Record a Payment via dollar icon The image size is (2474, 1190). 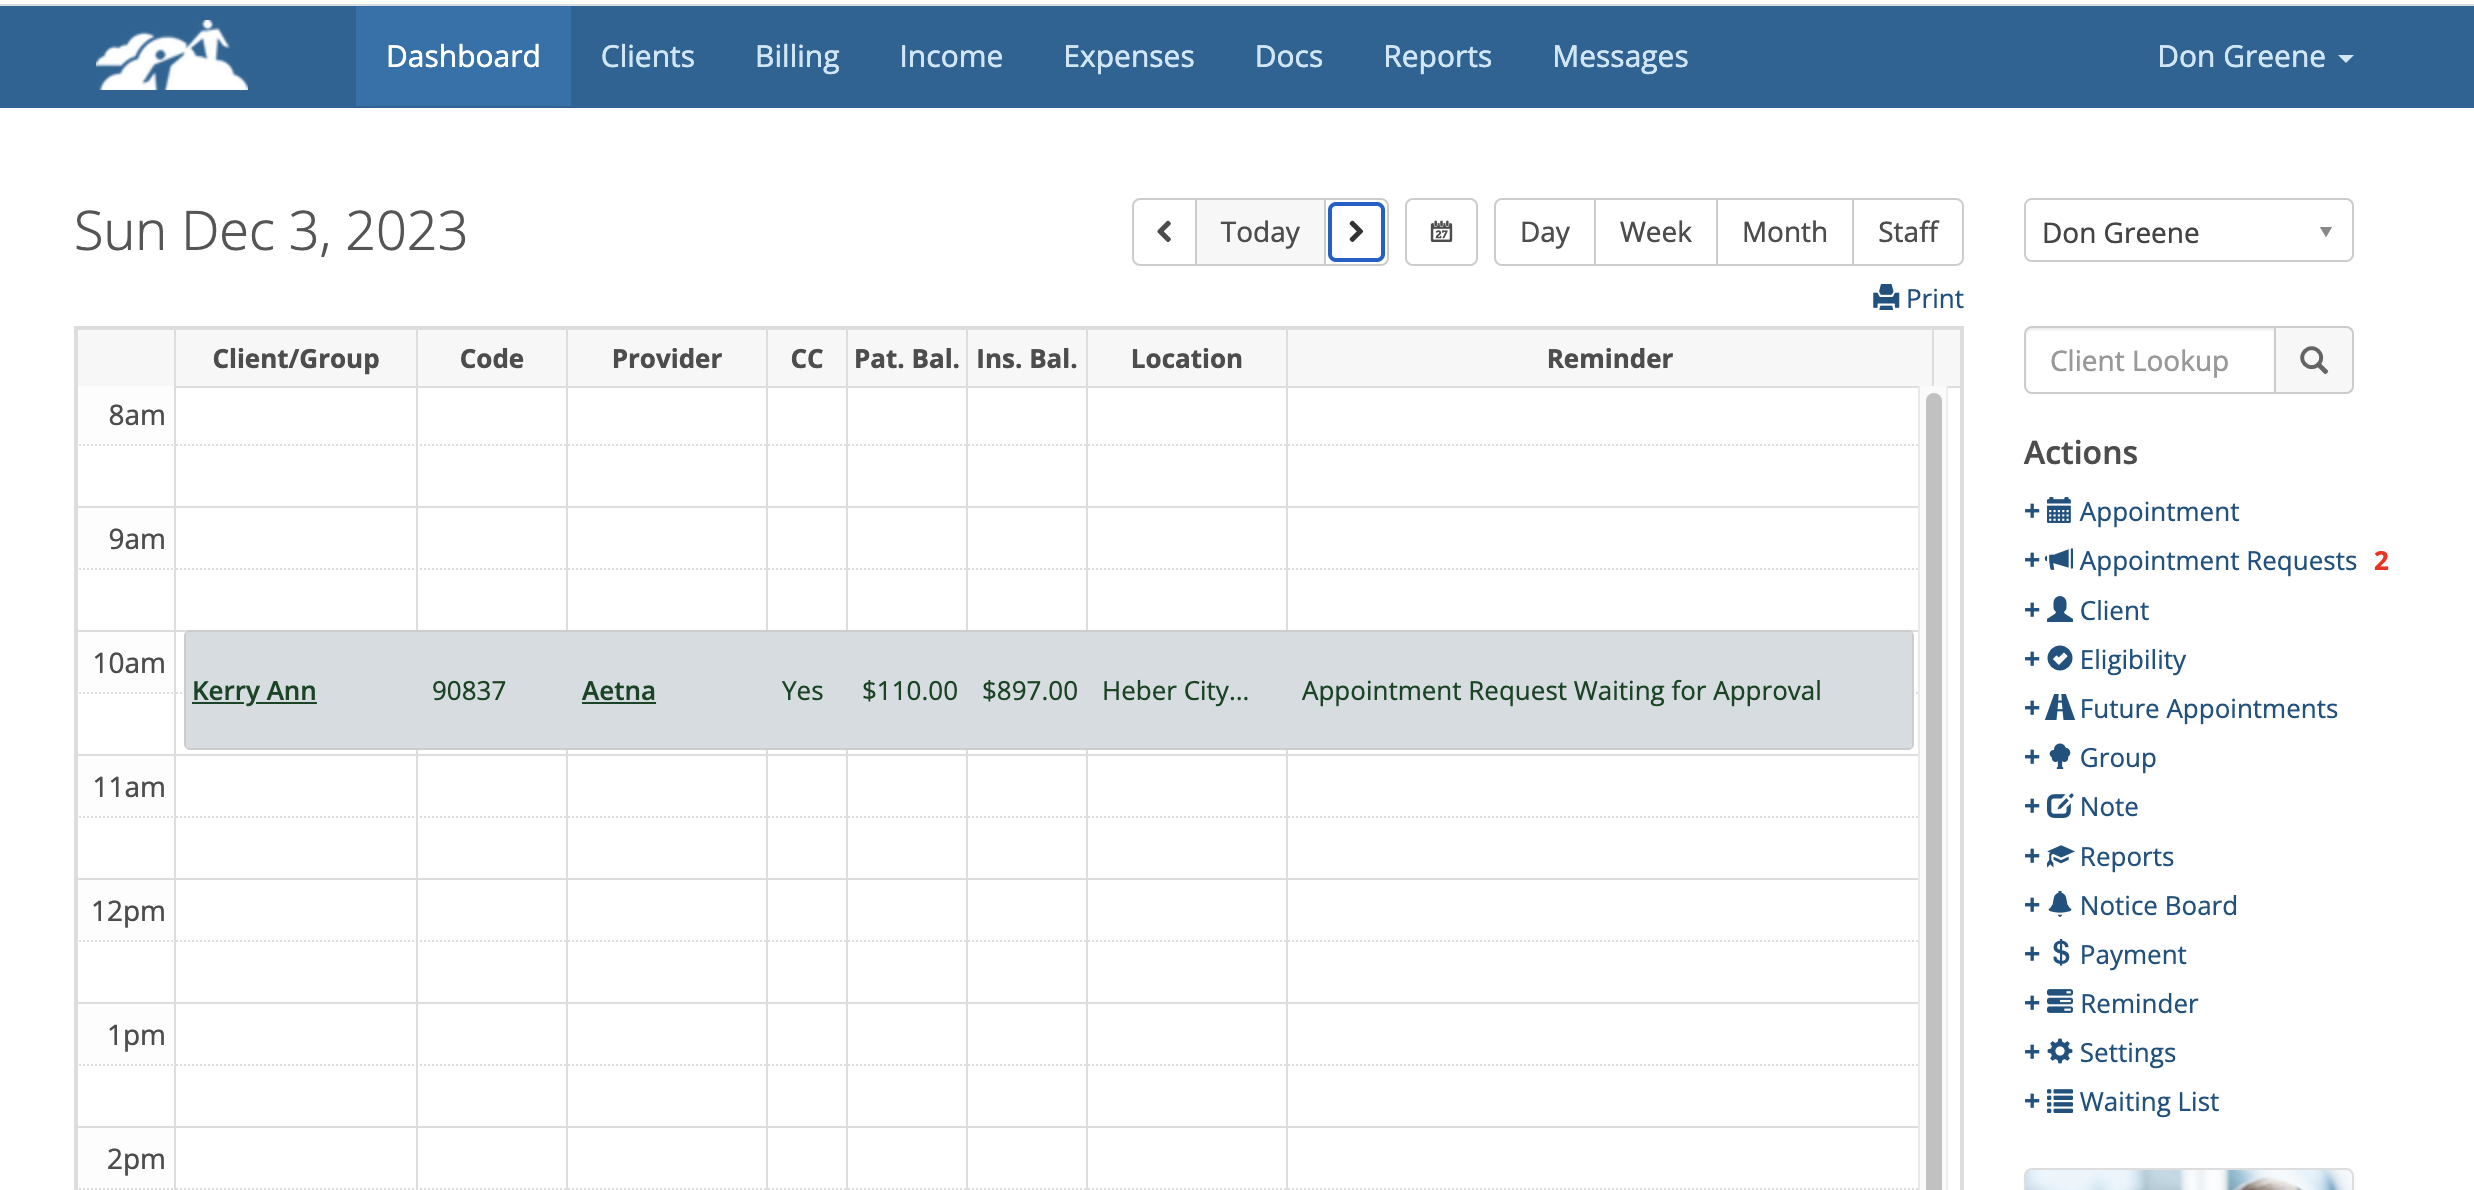(x=2133, y=954)
